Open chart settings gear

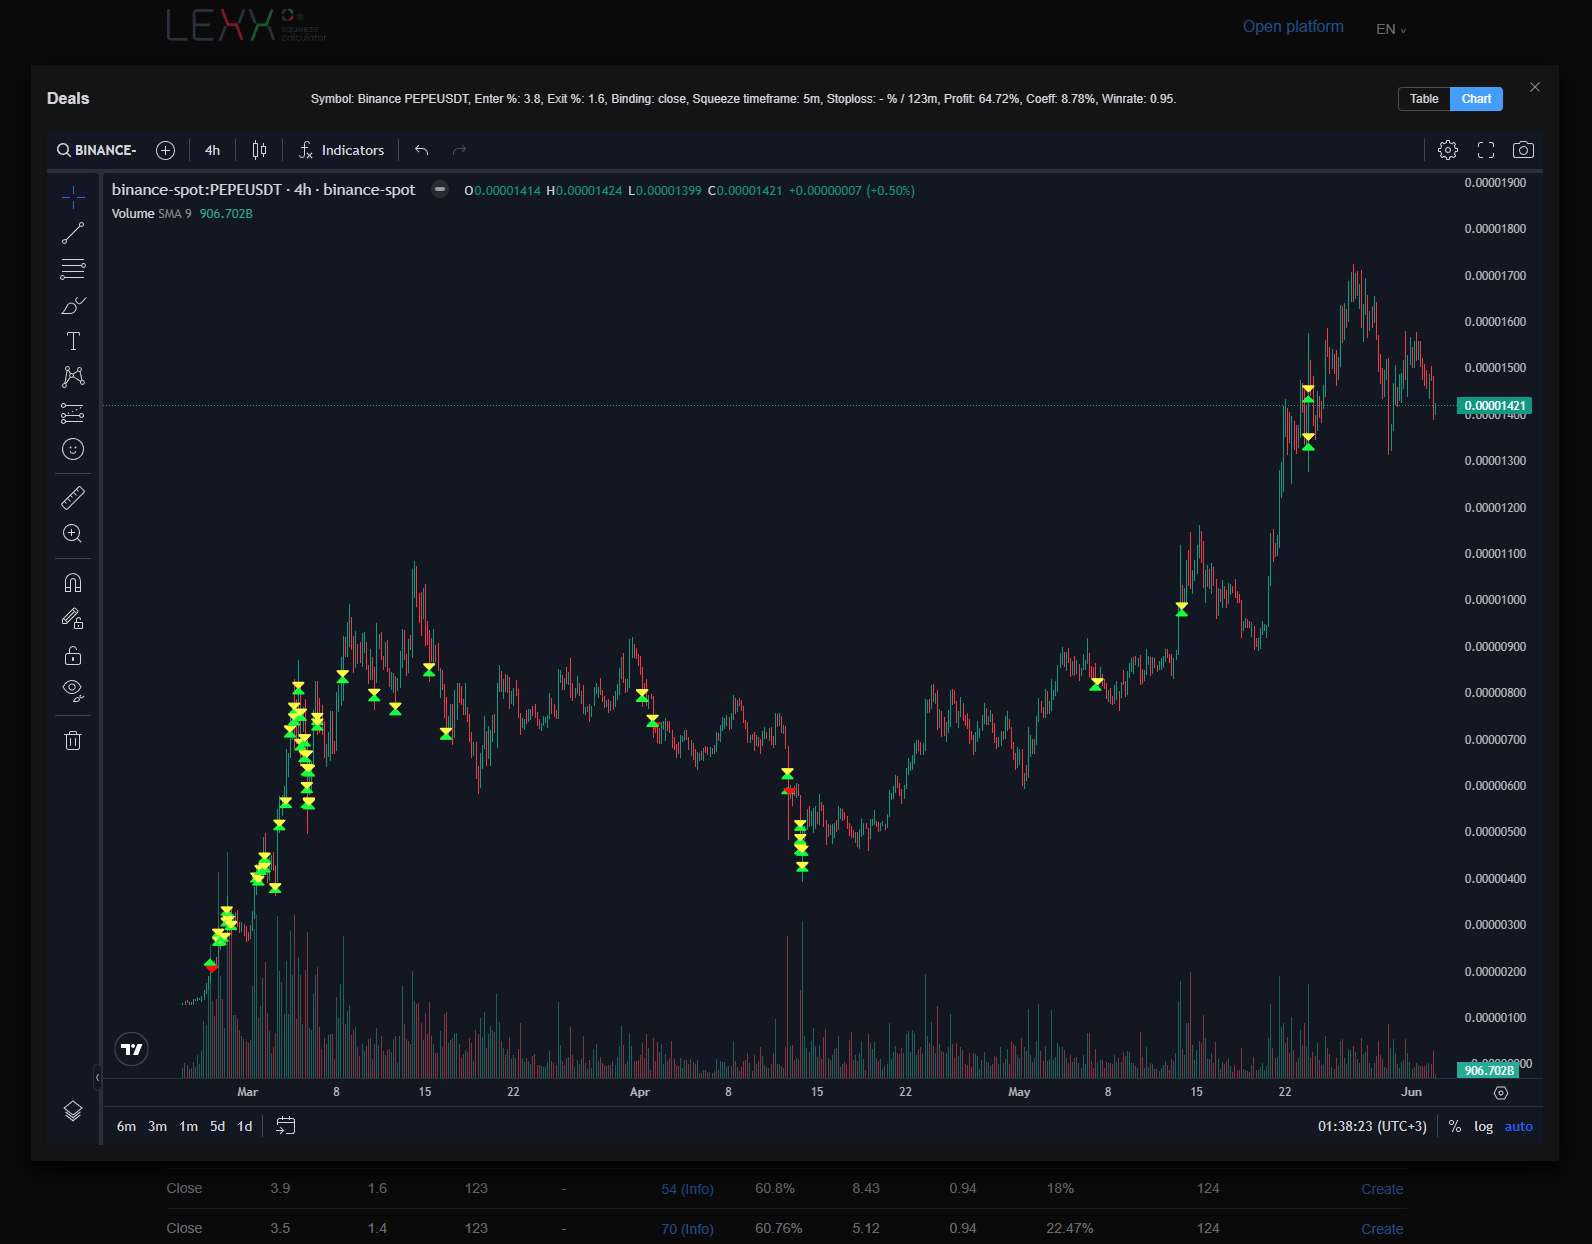pos(1448,150)
